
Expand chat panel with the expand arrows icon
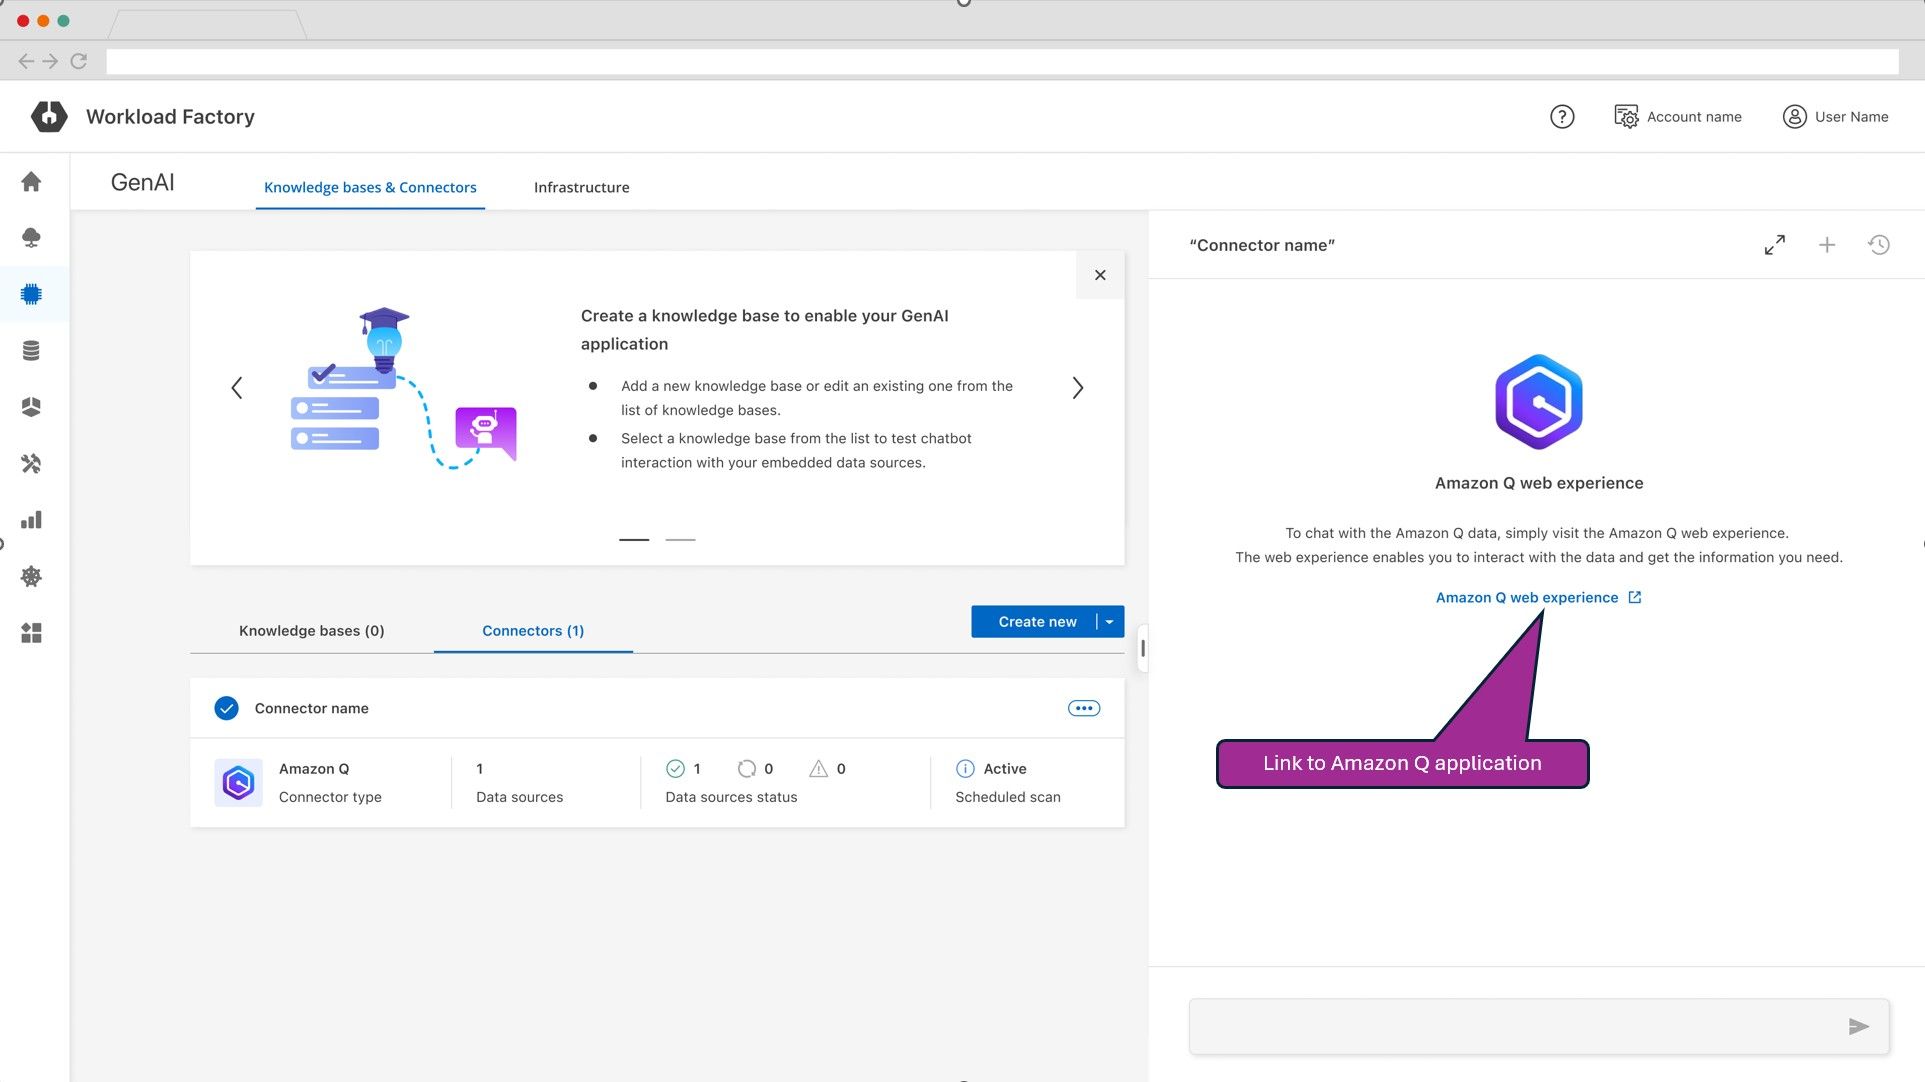tap(1774, 245)
